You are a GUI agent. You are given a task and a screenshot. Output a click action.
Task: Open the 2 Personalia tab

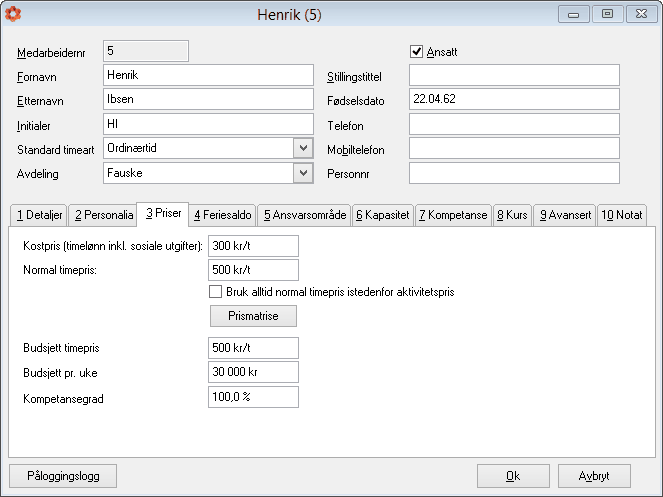(x=104, y=215)
